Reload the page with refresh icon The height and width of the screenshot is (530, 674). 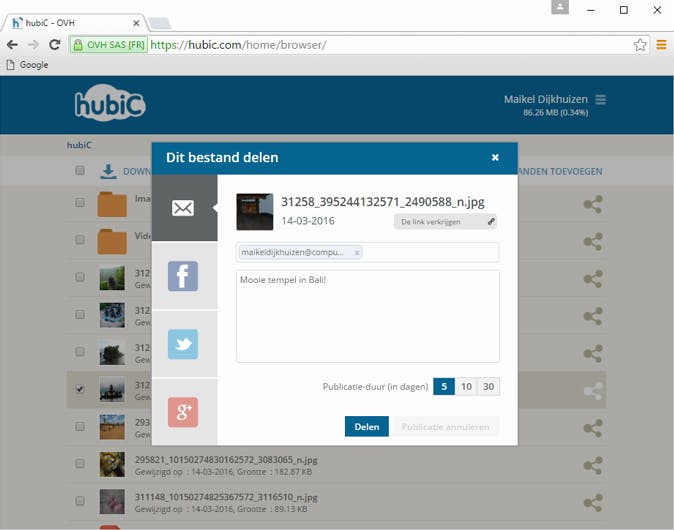[55, 45]
